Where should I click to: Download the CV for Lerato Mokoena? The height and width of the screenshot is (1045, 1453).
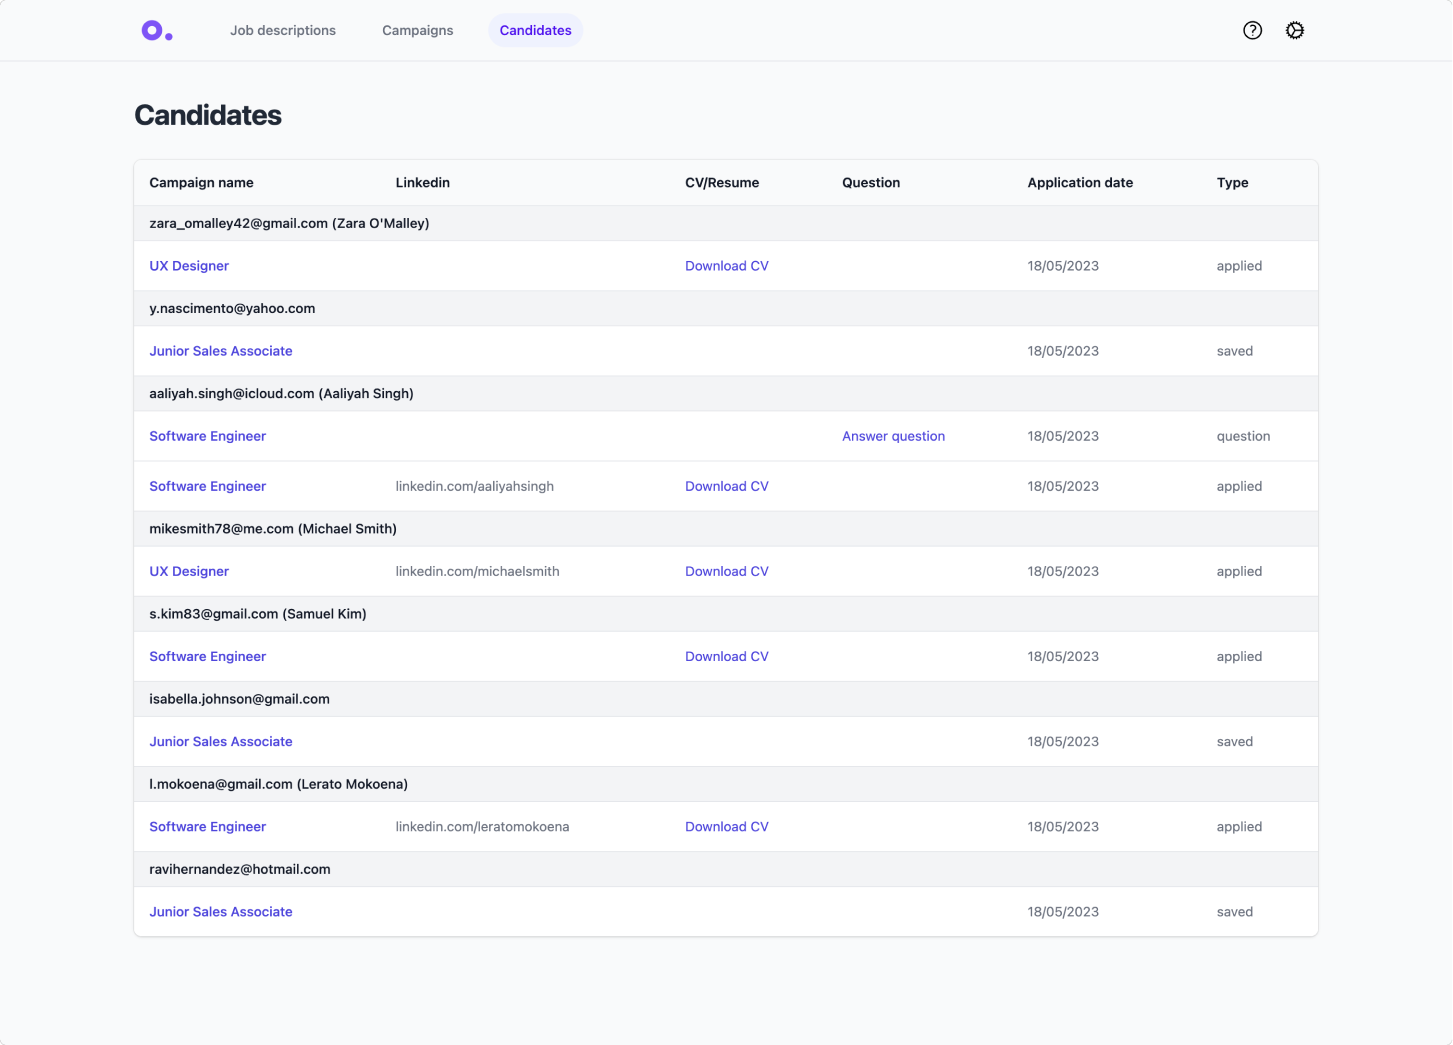point(727,826)
